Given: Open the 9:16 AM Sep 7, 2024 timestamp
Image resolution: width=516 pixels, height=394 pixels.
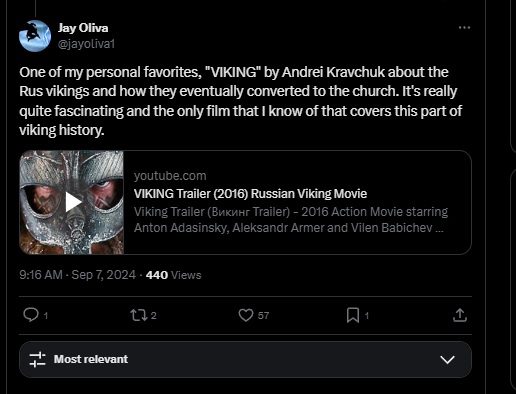Looking at the screenshot, I should point(77,275).
